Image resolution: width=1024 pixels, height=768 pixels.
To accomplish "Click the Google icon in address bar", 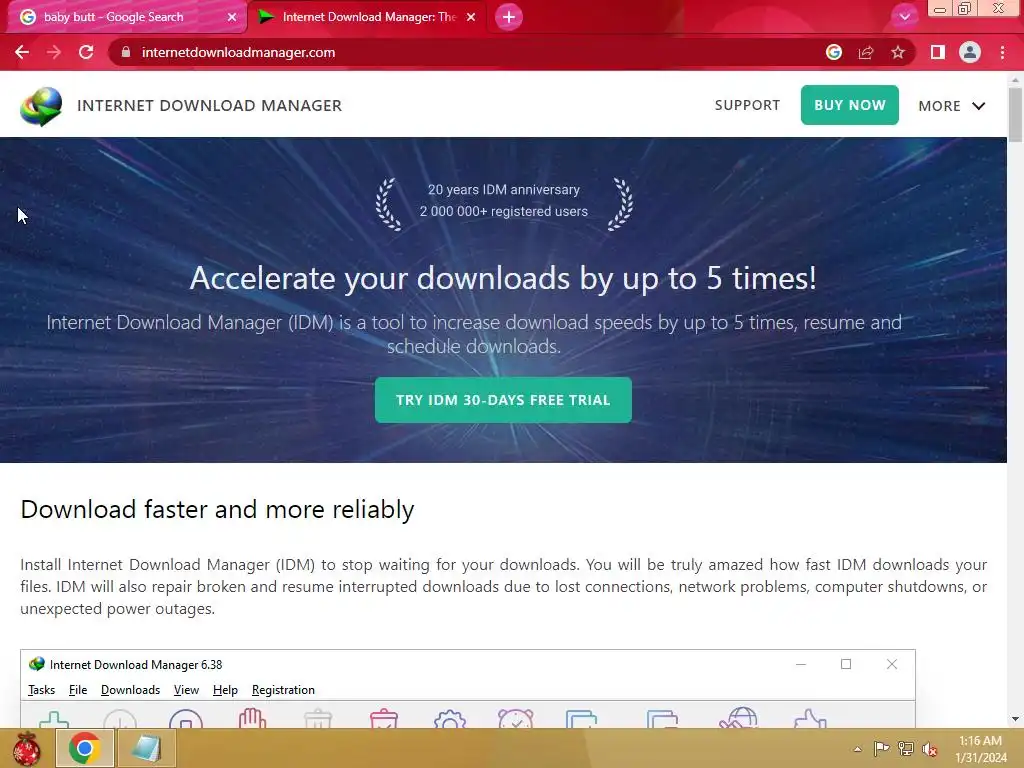I will (x=833, y=52).
